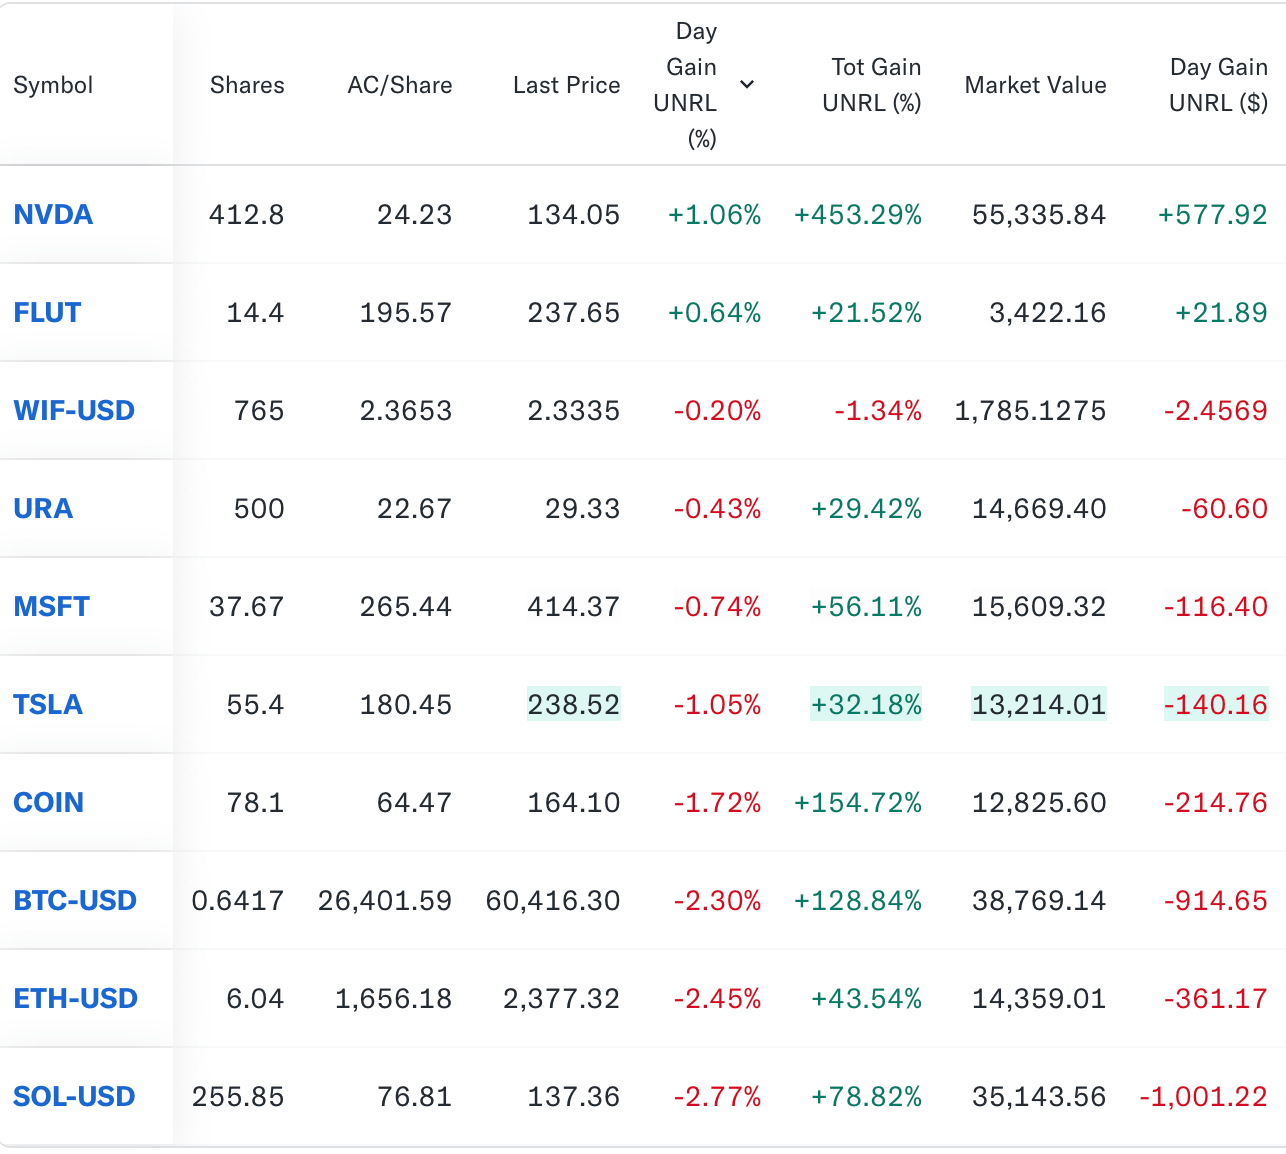The image size is (1286, 1154).
Task: Select URA total gain +29.42%
Action: (x=867, y=509)
